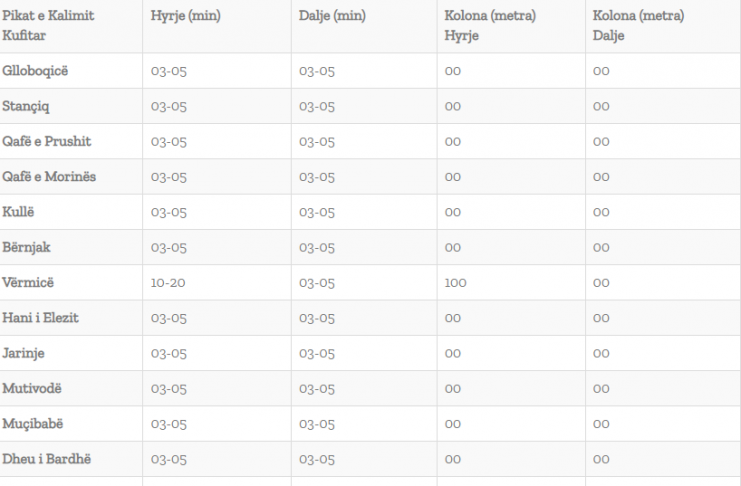Click the Bërnjak row name
Viewport: 741px width, 486px height.
(x=26, y=247)
